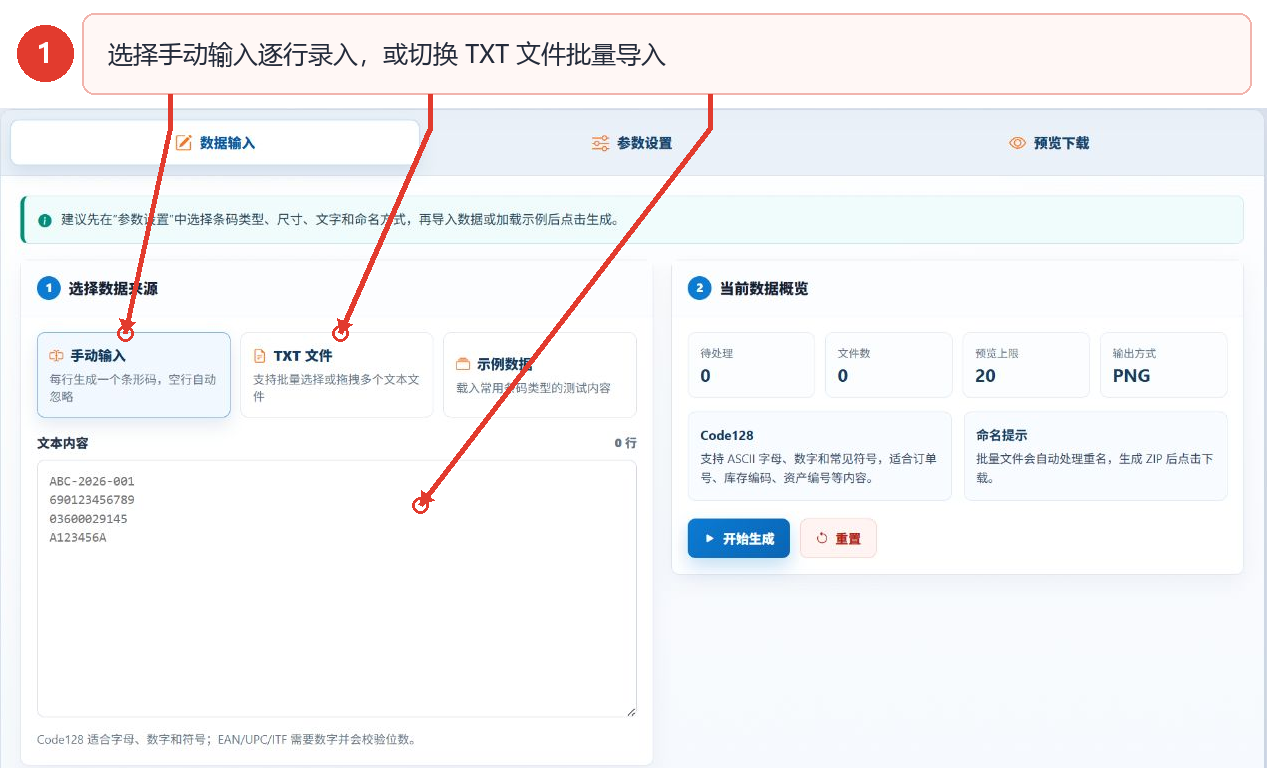Click the 命名提示 info card

pyautogui.click(x=1095, y=456)
